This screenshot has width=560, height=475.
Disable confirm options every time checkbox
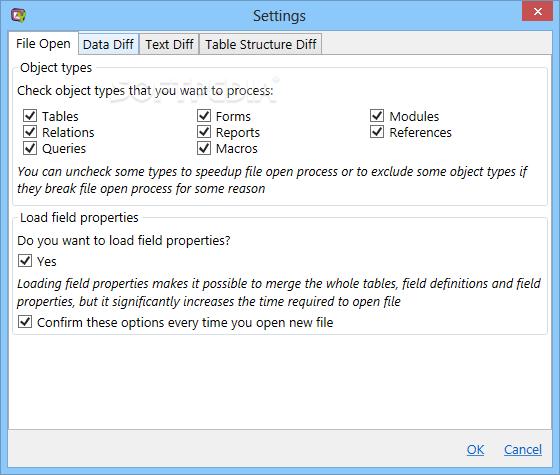point(25,322)
